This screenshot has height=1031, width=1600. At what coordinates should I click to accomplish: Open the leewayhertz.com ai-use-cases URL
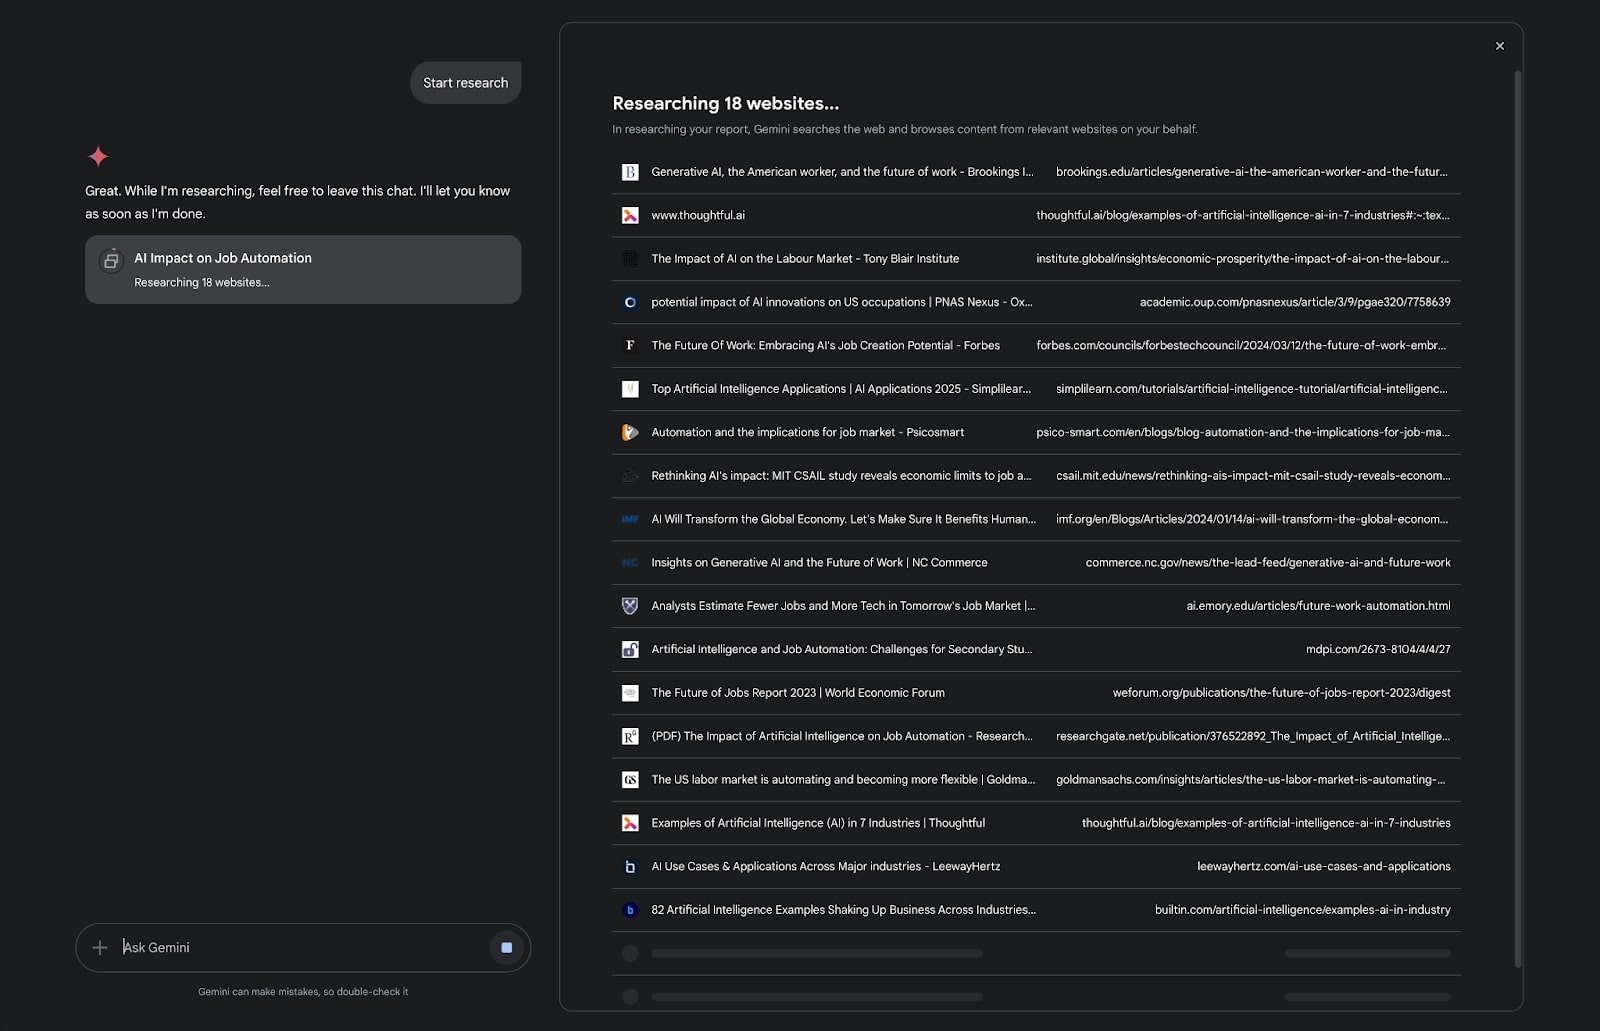tap(1324, 867)
